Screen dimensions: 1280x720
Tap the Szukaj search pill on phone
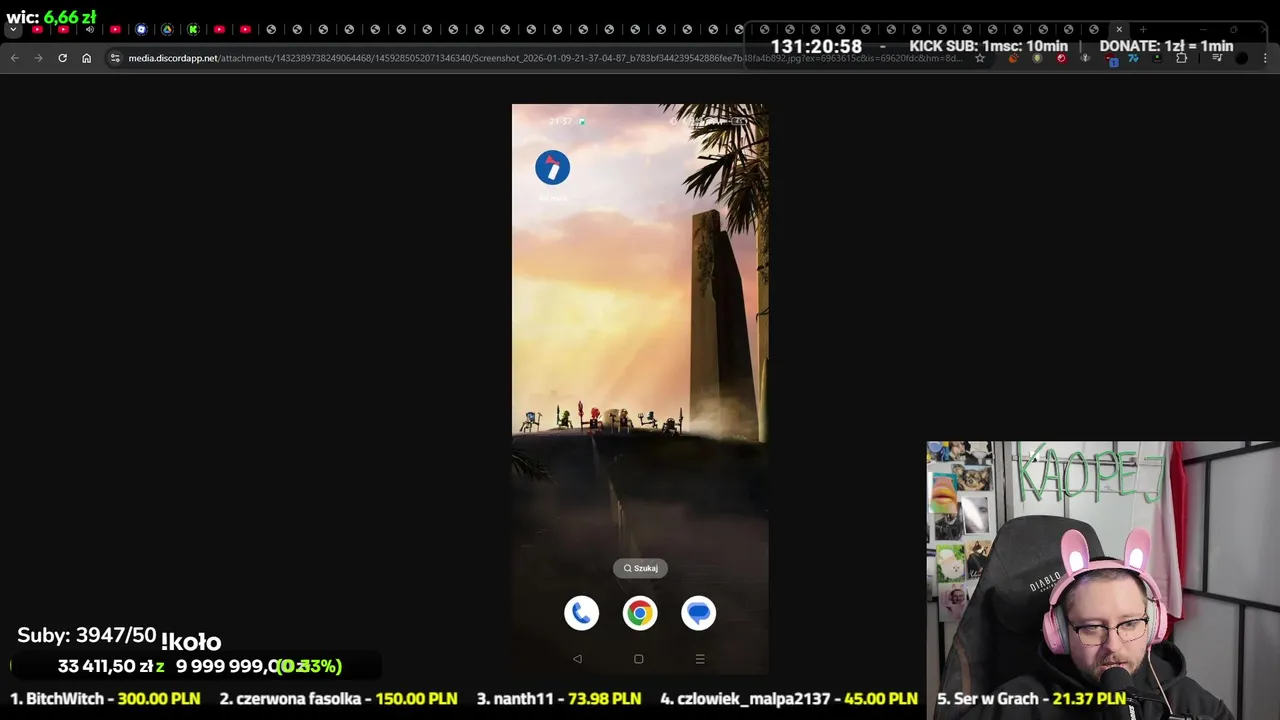point(640,568)
